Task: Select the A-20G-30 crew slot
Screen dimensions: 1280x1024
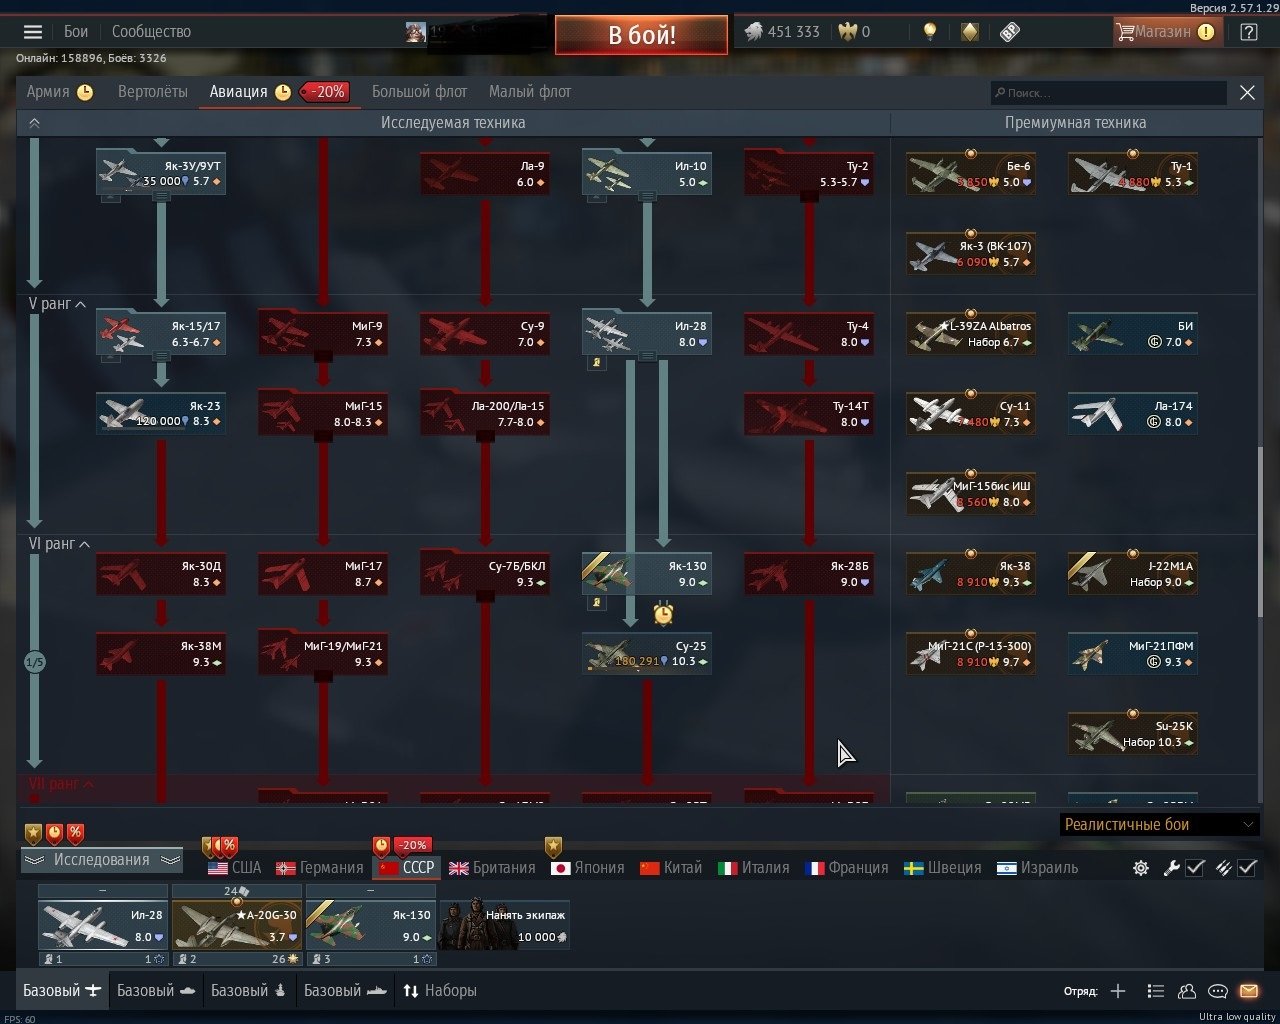Action: [236, 924]
